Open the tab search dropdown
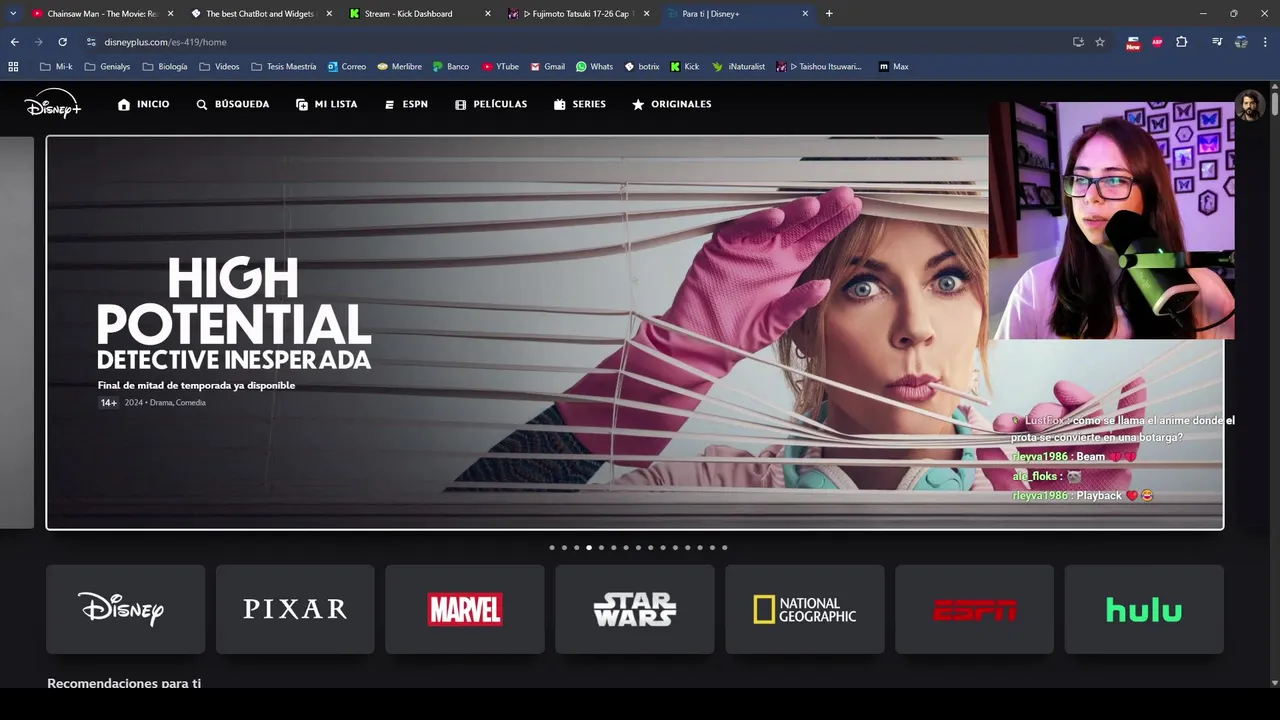 tap(13, 14)
